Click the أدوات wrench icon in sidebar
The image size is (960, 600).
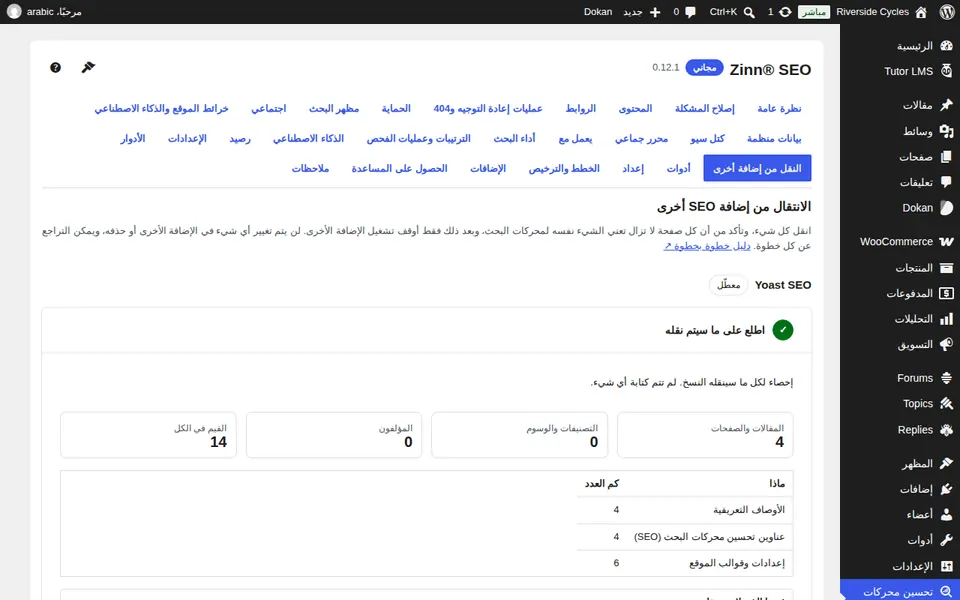click(947, 541)
